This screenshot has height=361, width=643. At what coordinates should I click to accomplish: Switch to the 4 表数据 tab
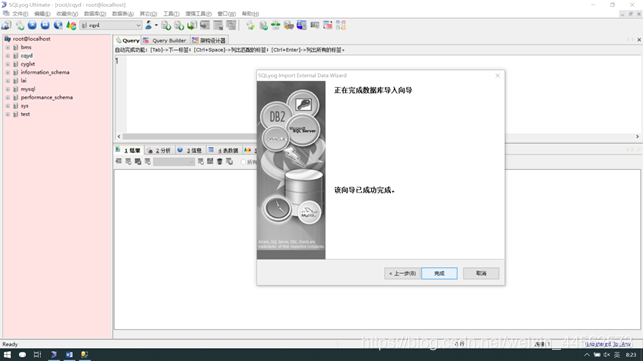coord(223,151)
